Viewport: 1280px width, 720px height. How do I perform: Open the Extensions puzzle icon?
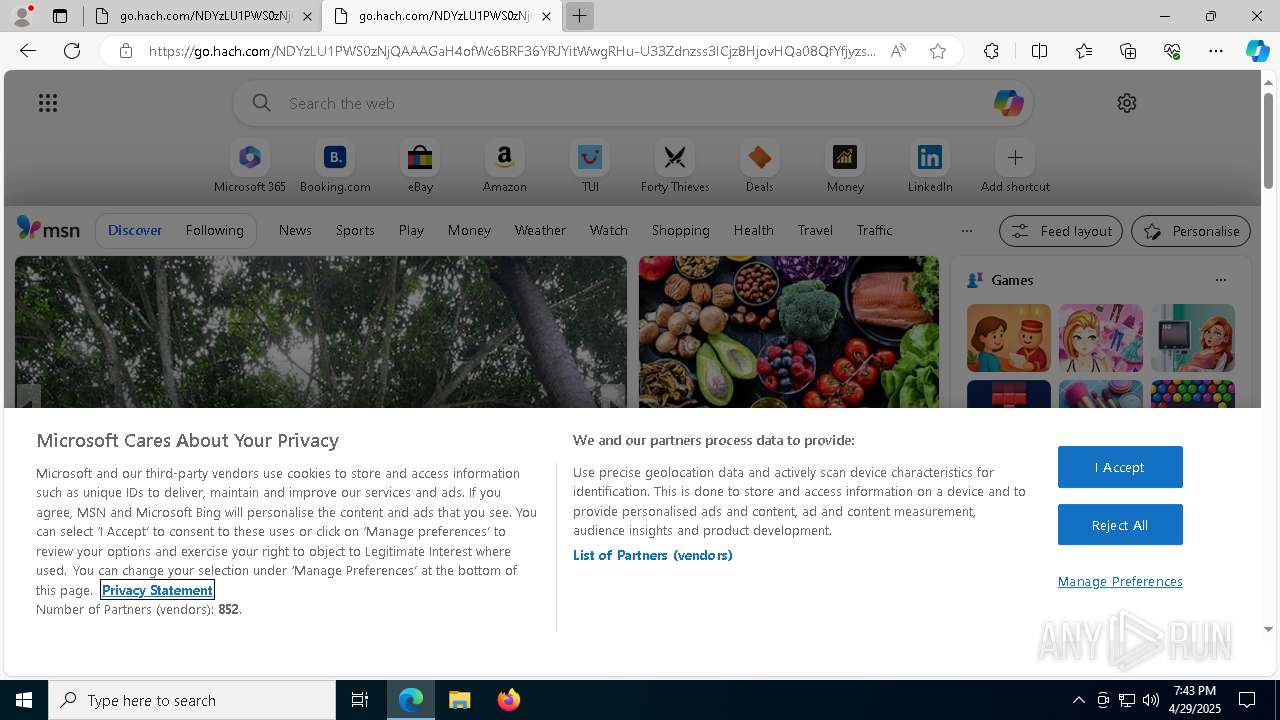(991, 51)
